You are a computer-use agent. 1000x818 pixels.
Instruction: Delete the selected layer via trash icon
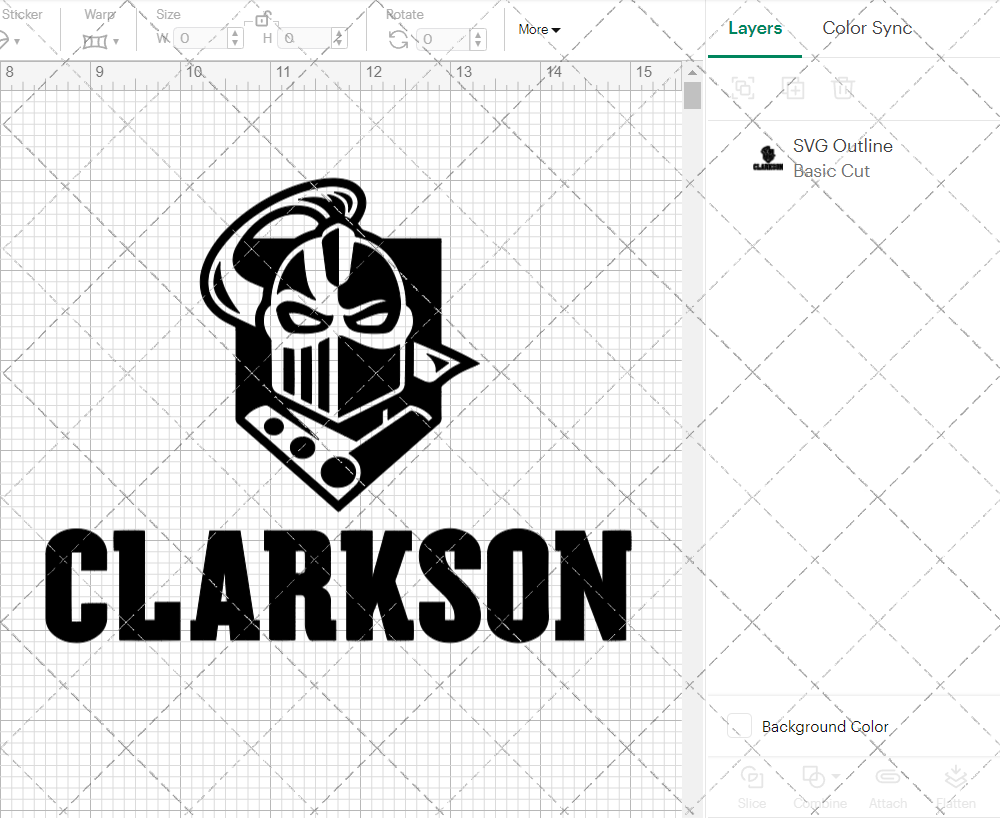[844, 89]
